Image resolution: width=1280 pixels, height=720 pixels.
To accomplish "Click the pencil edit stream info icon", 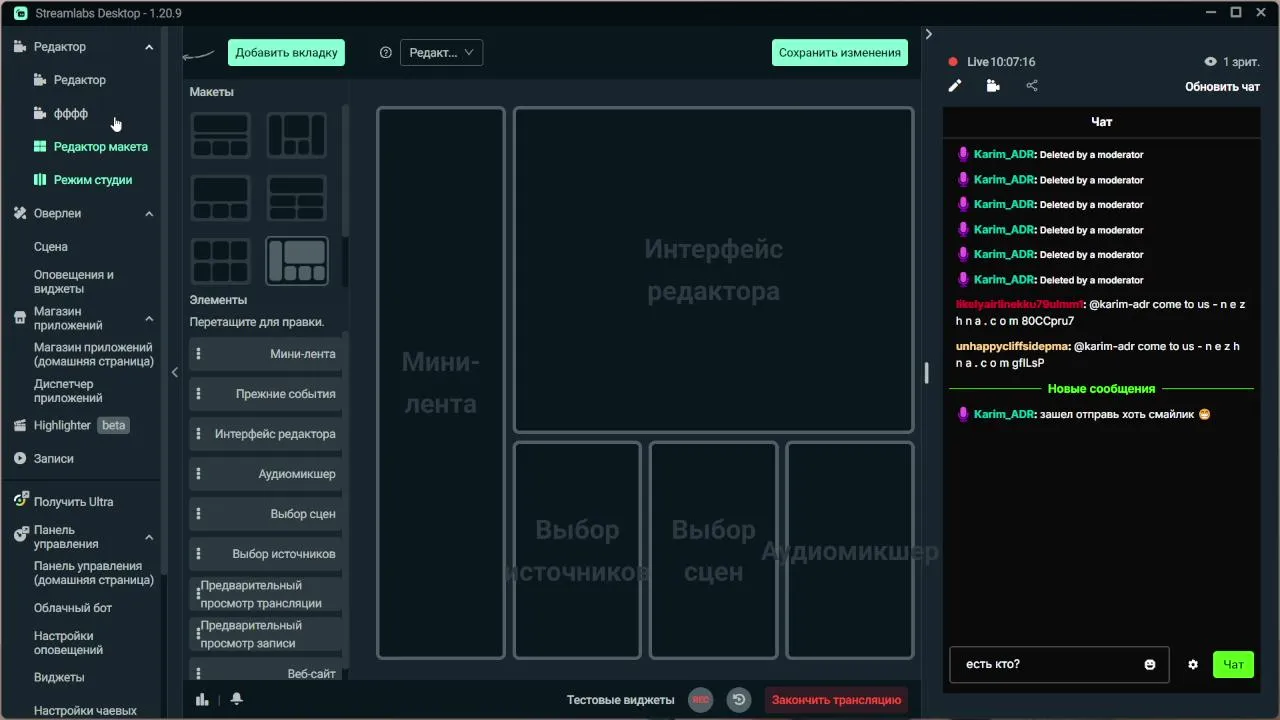I will coord(955,86).
